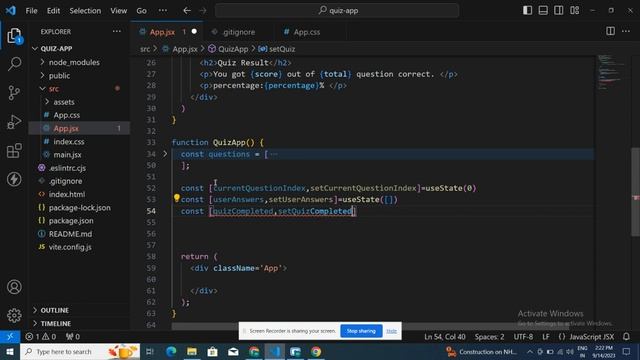Change indentation Spaces: 2
The width and height of the screenshot is (640, 360).
point(489,337)
